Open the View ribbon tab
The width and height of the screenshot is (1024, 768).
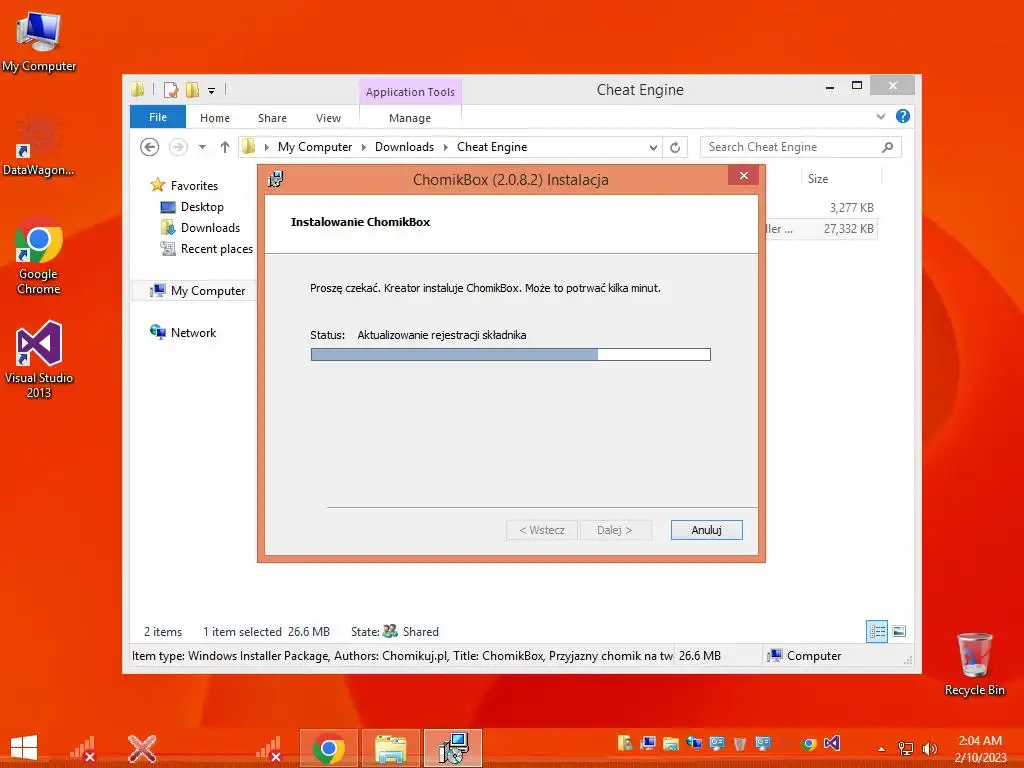[328, 118]
